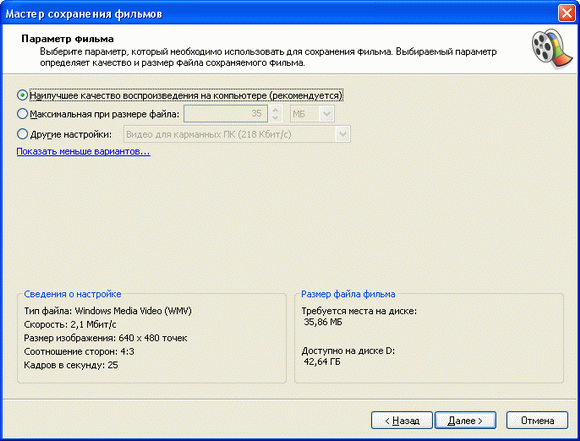Click the wizard title bar text
Image resolution: width=580 pixels, height=441 pixels.
[x=84, y=14]
